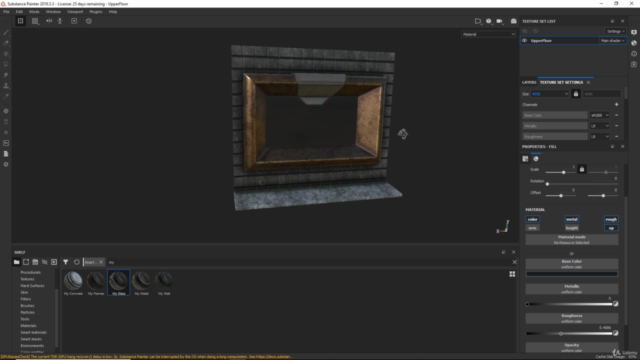Toggle the scale lock in Properties
This screenshot has width=640, height=360.
pyautogui.click(x=582, y=169)
